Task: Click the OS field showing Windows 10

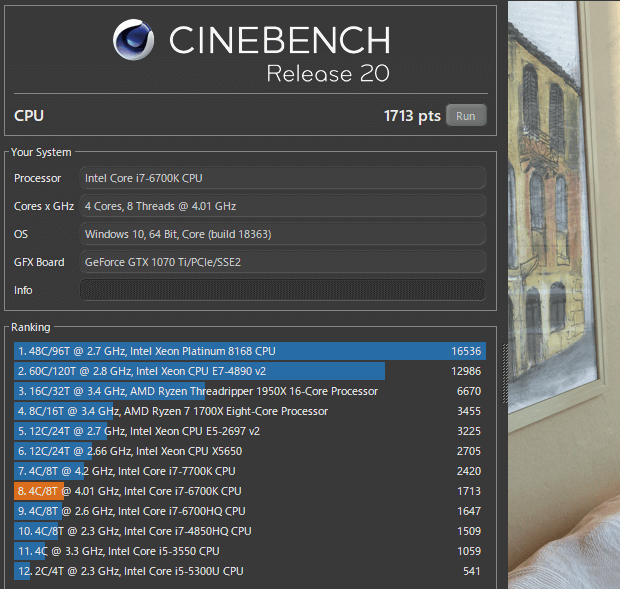Action: [282, 234]
